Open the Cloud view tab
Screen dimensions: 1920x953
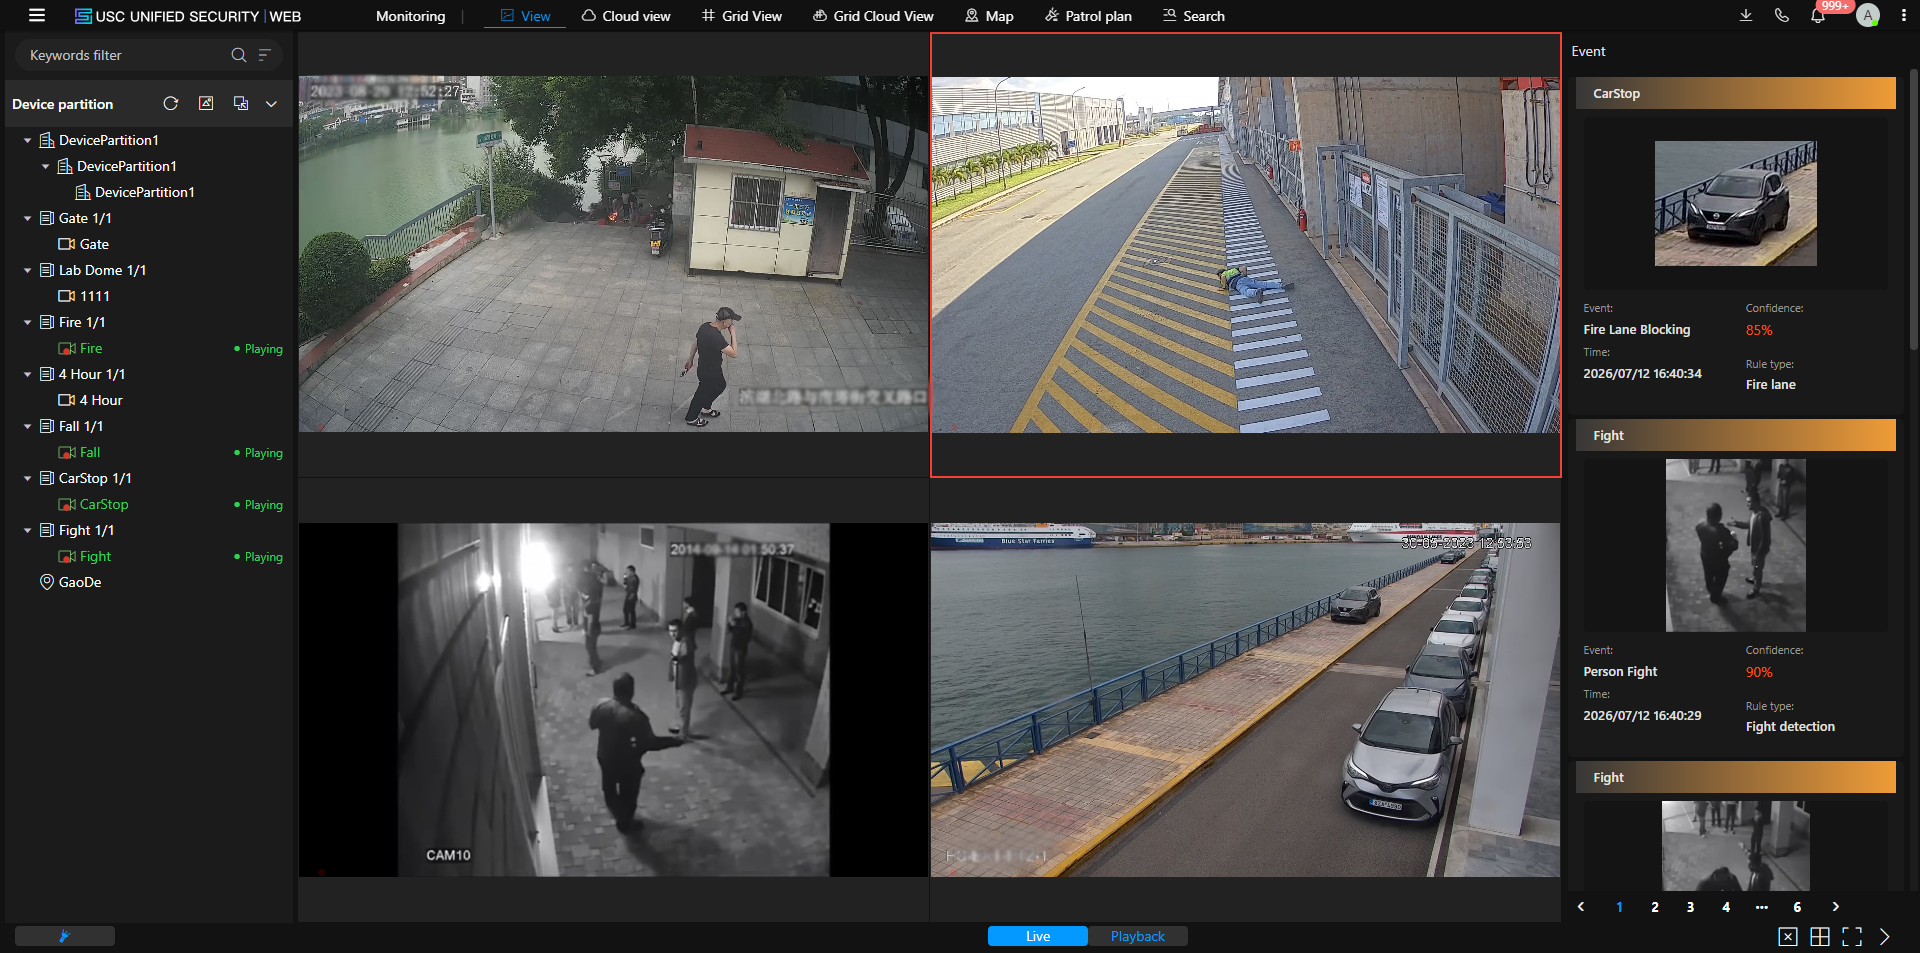[x=626, y=16]
